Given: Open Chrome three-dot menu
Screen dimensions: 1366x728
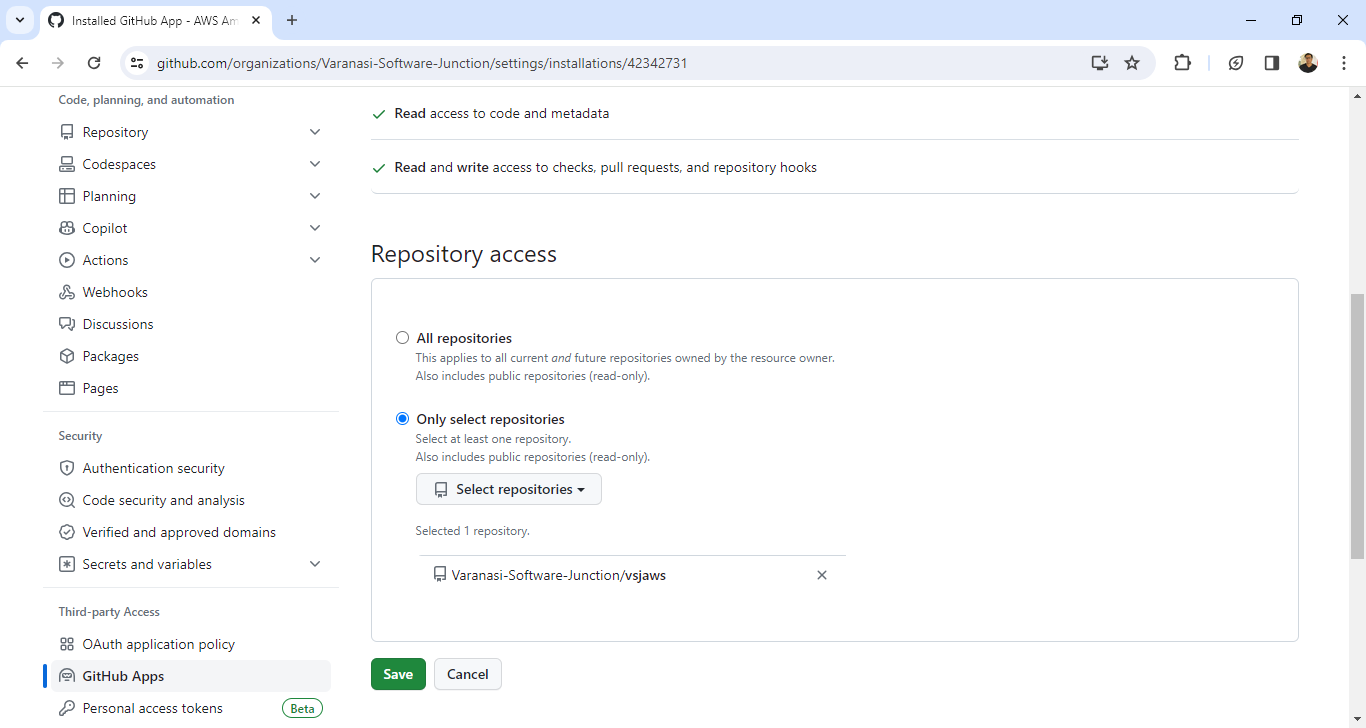Looking at the screenshot, I should click(1344, 63).
